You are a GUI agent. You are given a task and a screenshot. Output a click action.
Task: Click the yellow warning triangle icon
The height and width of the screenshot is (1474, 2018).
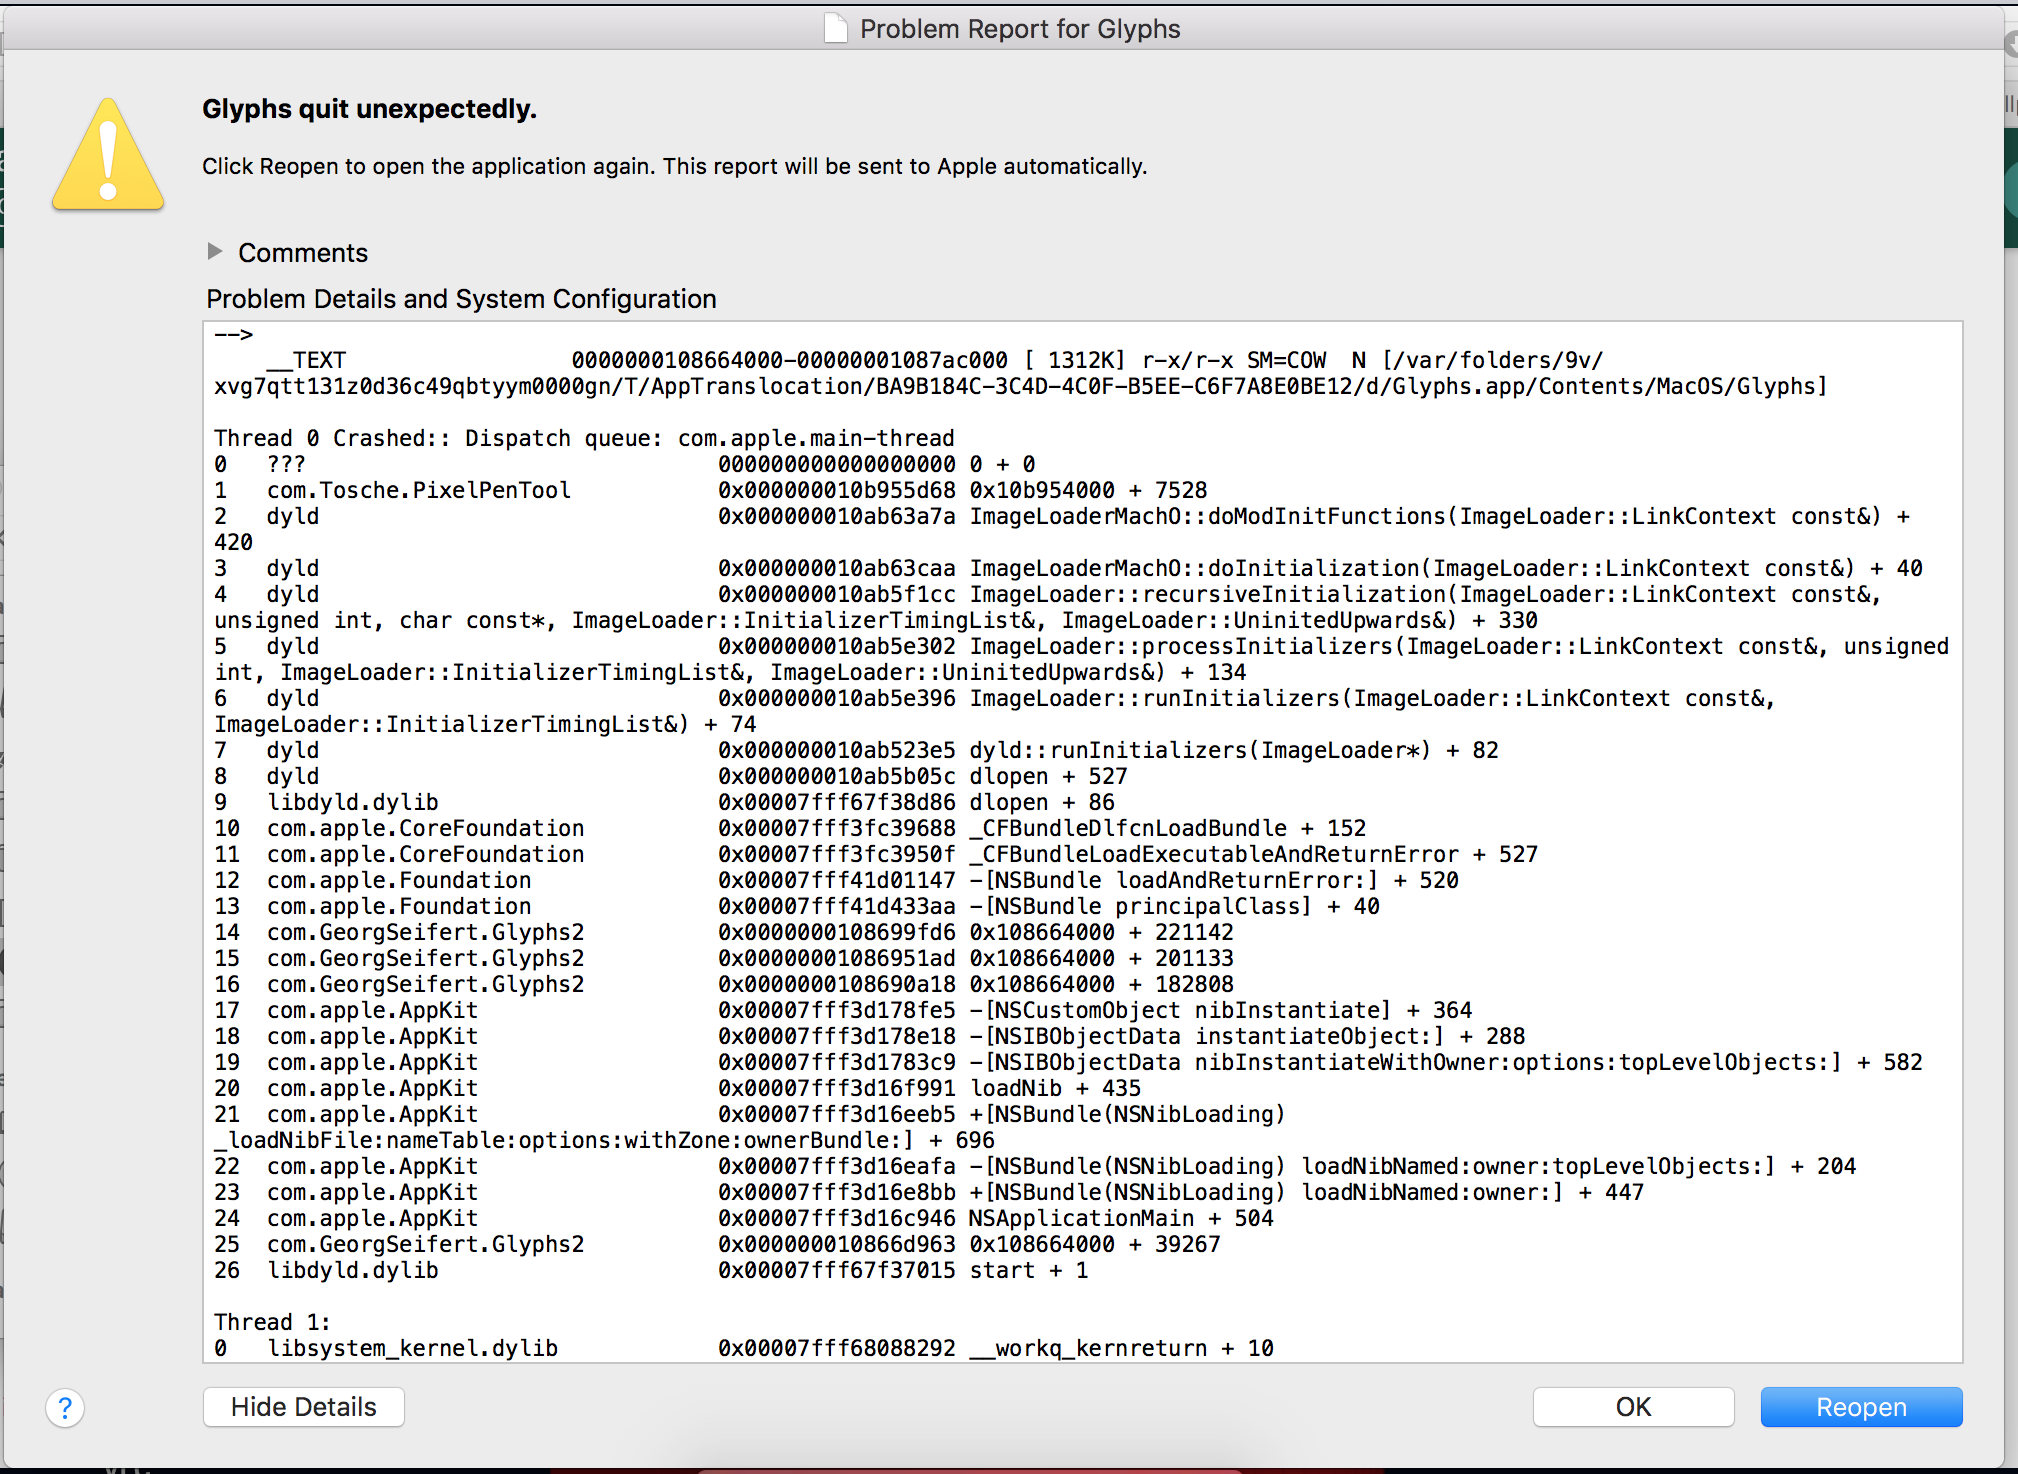click(108, 156)
